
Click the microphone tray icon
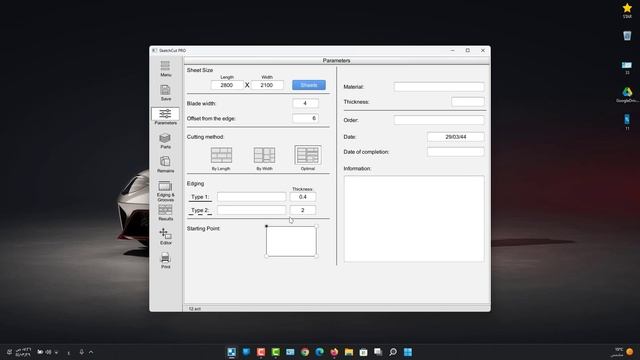point(82,352)
